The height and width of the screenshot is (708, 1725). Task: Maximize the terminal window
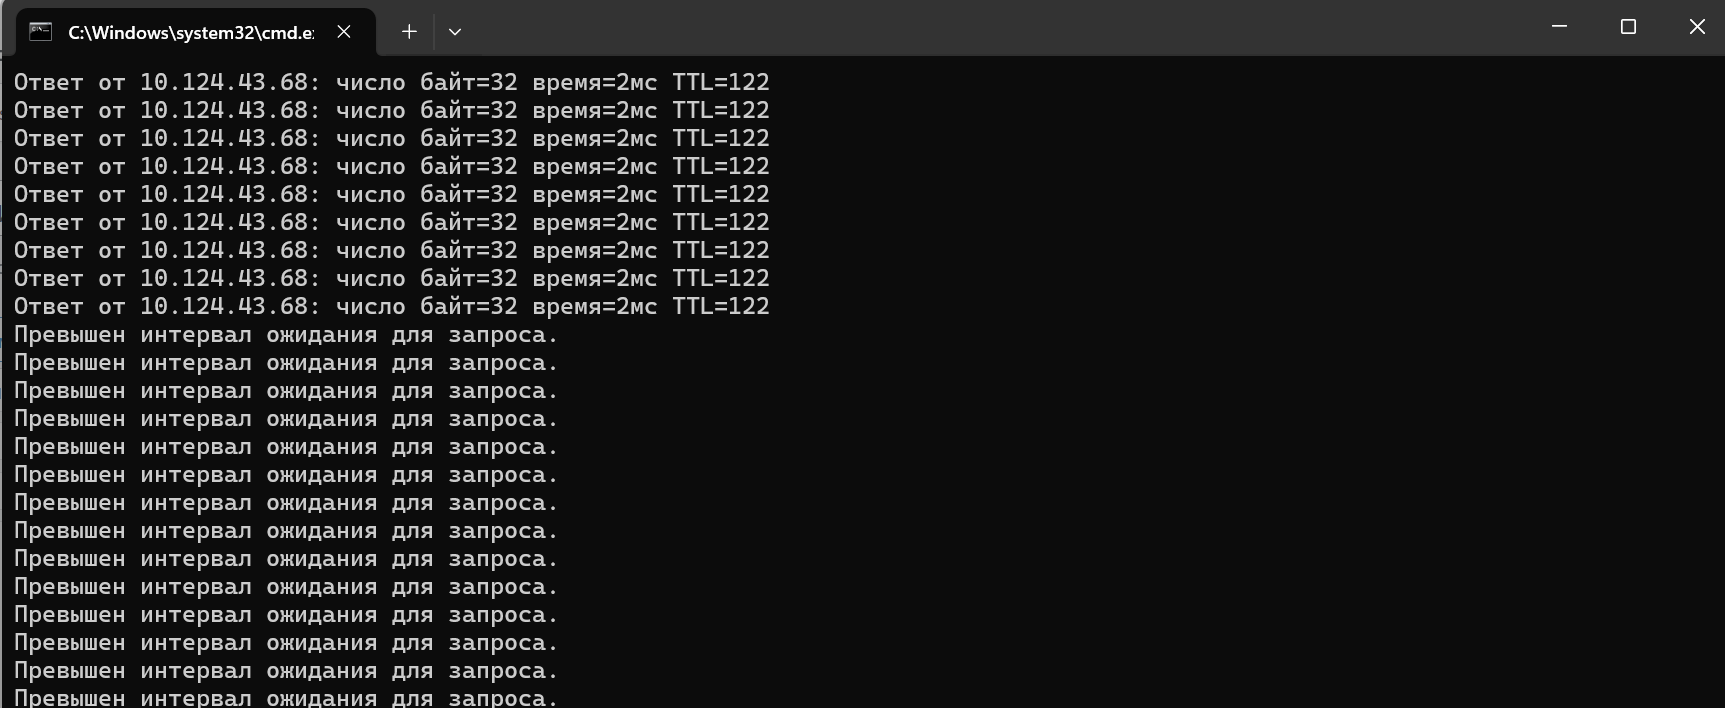pyautogui.click(x=1628, y=27)
